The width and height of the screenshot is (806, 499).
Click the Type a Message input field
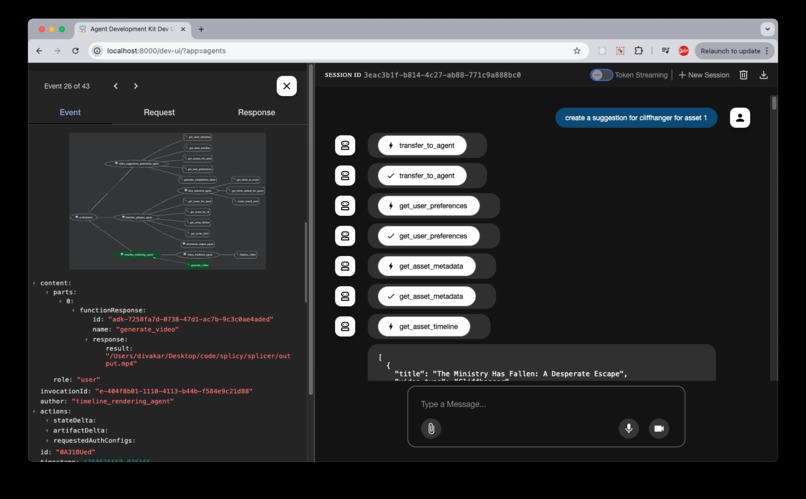coord(546,404)
